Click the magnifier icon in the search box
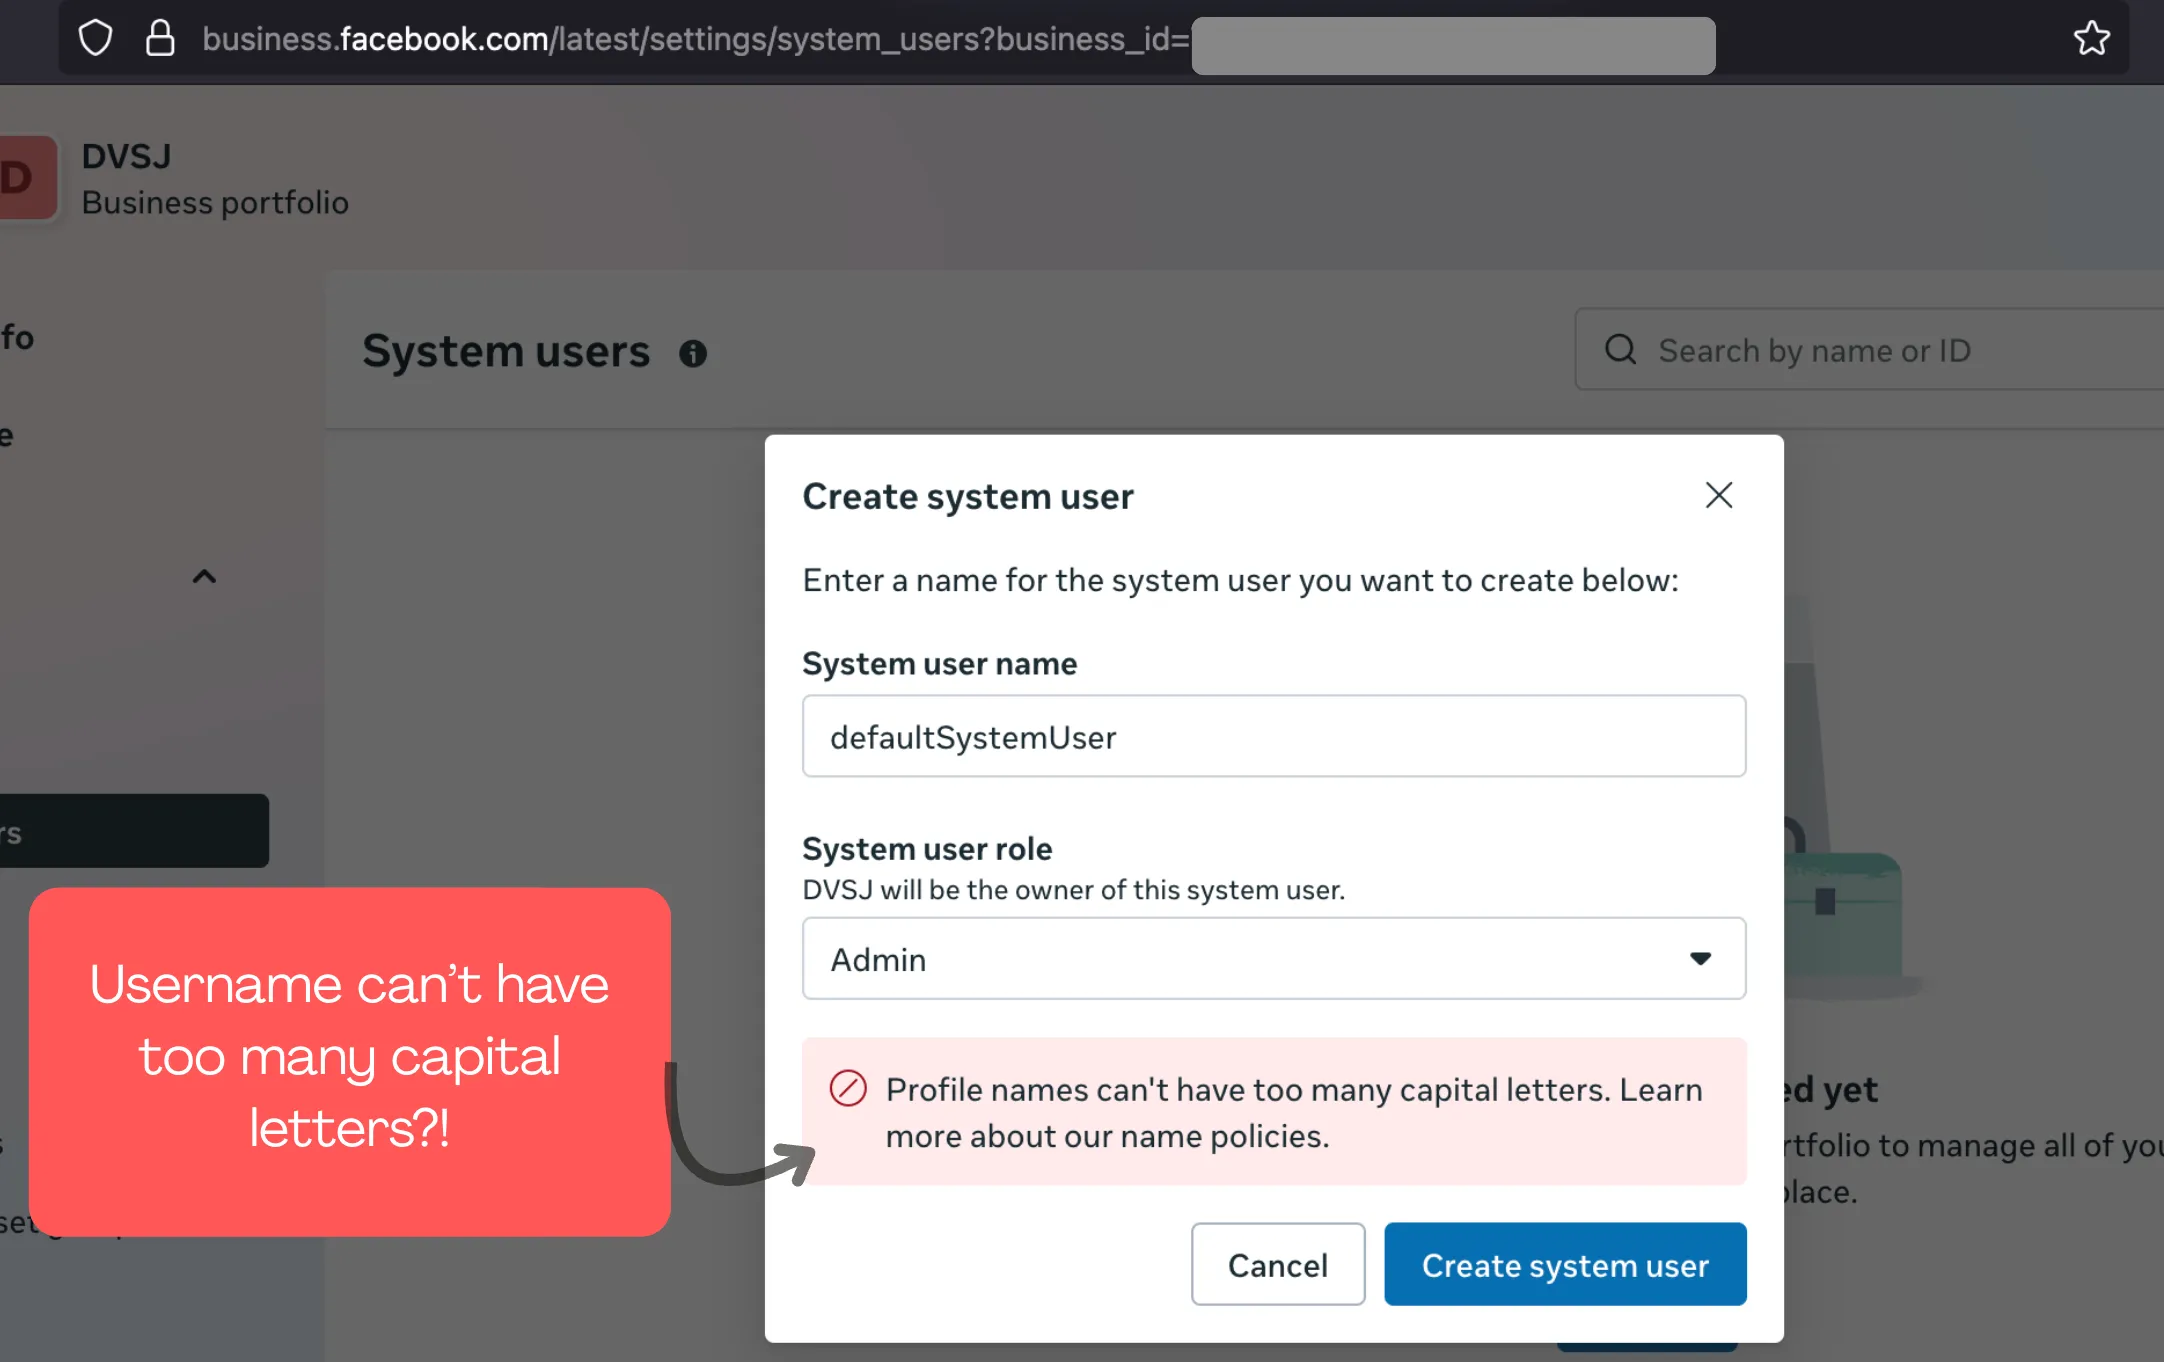 (x=1620, y=350)
